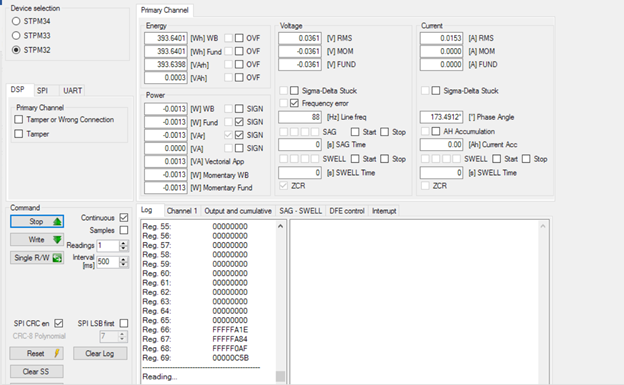Switch to the Channel 1 tab

tap(182, 211)
